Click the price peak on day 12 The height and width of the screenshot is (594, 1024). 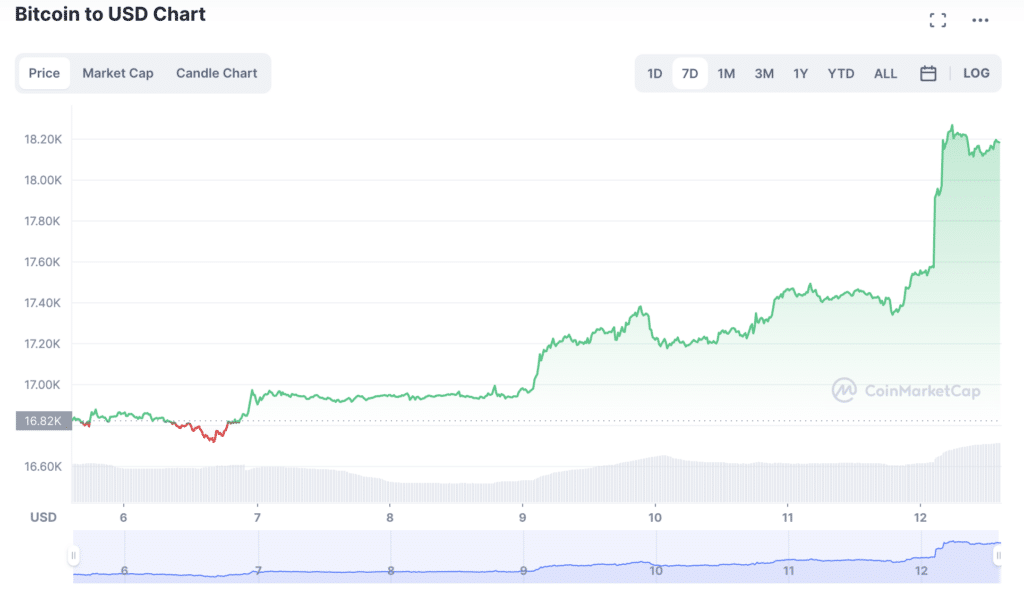[x=952, y=126]
